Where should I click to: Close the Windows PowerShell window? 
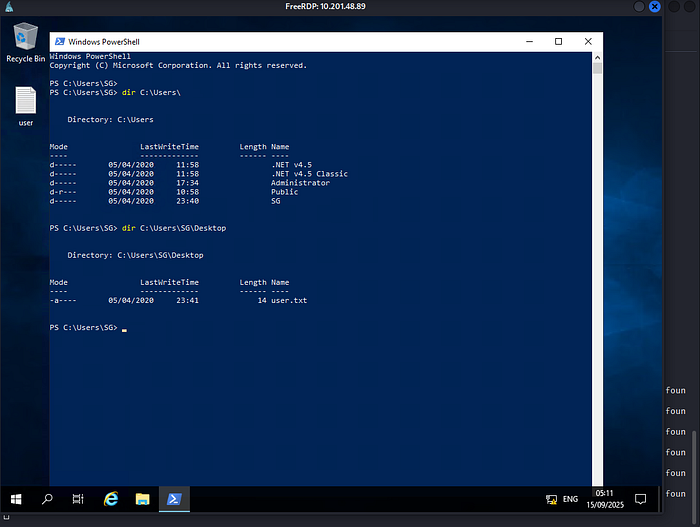pos(588,42)
